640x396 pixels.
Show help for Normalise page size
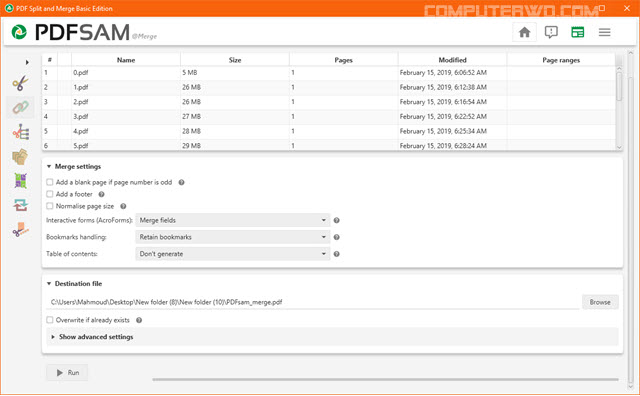[x=123, y=206]
